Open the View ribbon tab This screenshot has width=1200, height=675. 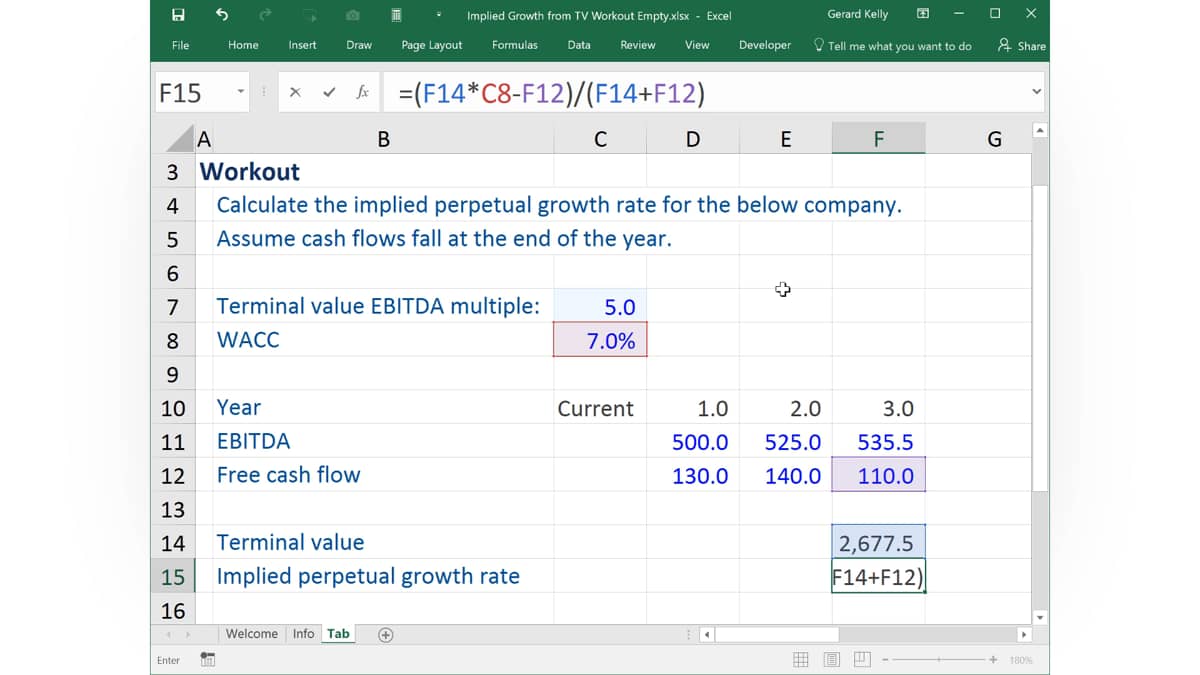tap(697, 45)
